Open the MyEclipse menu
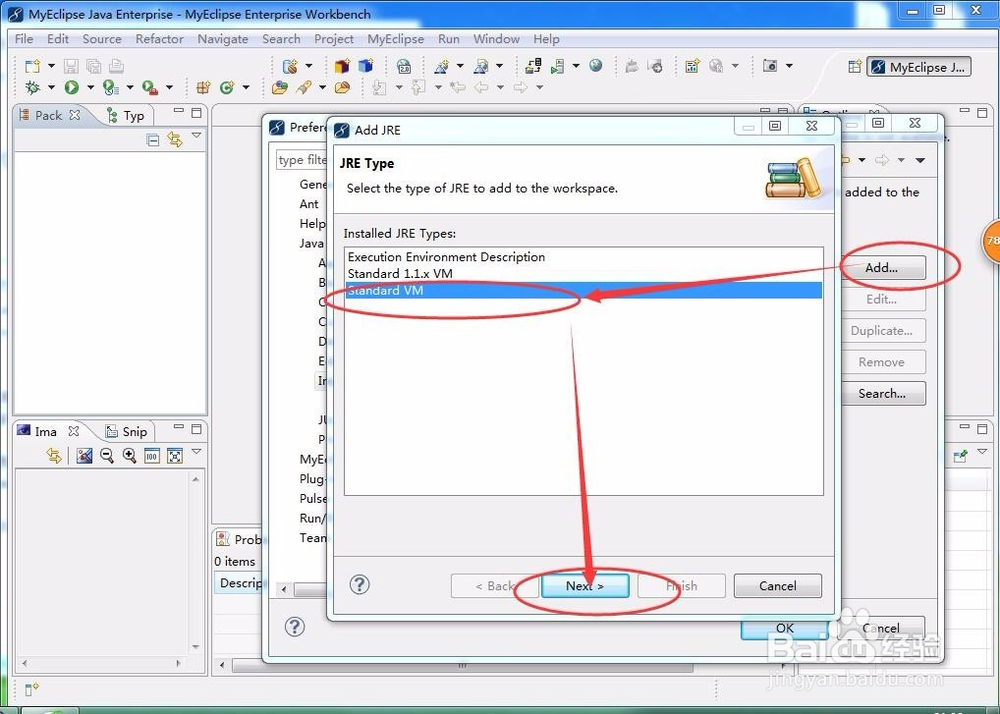This screenshot has height=714, width=1000. point(395,39)
